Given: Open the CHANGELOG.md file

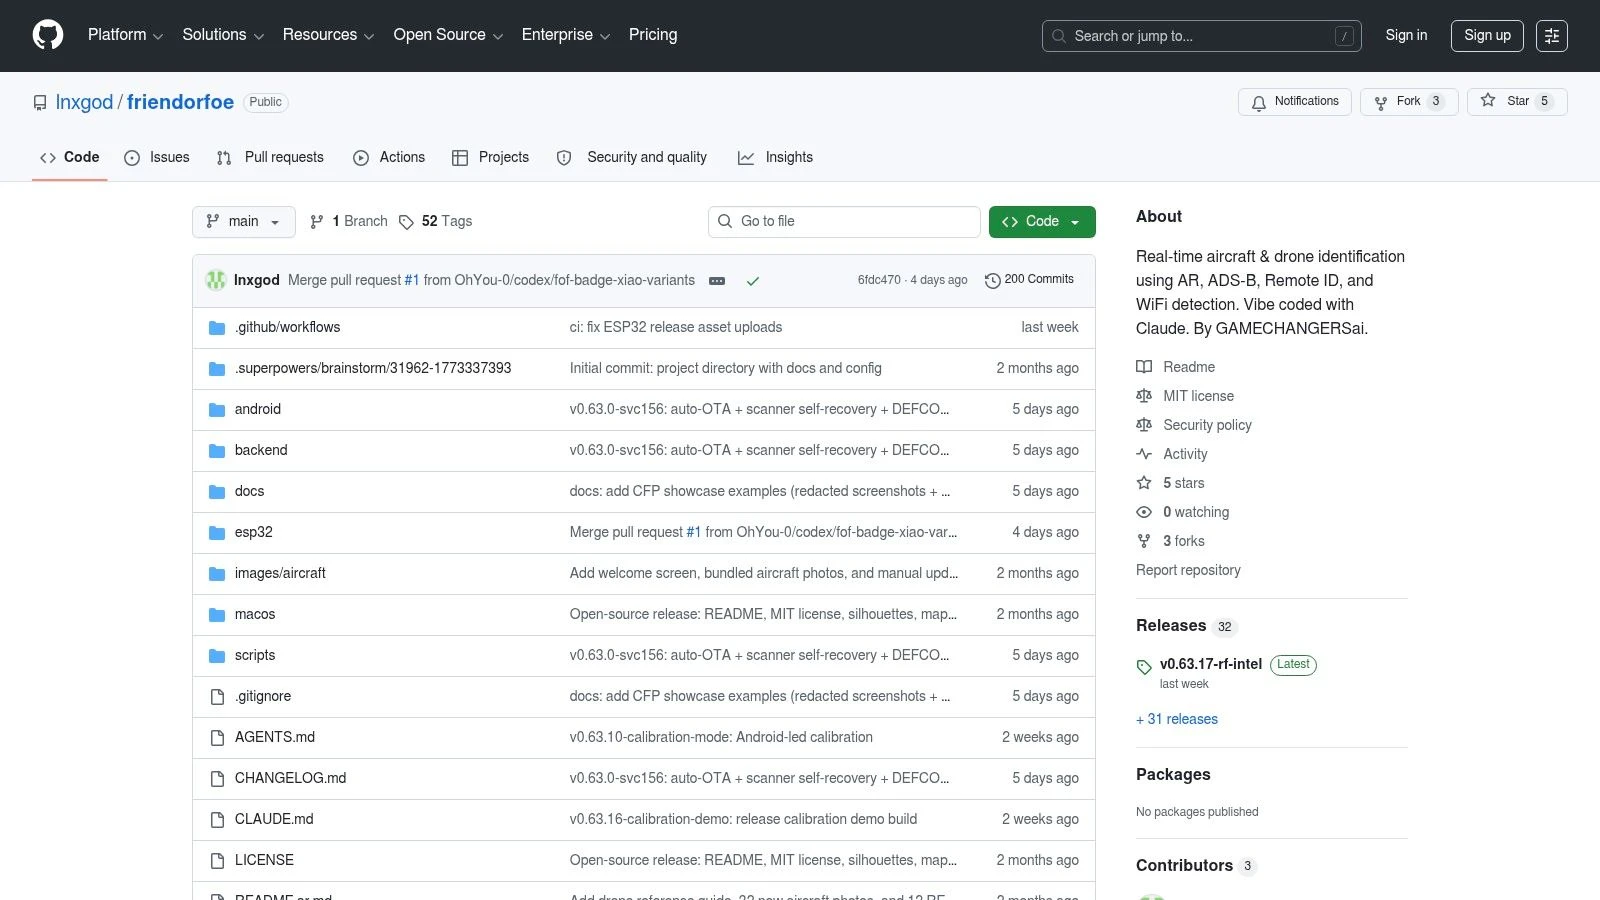Looking at the screenshot, I should [290, 779].
